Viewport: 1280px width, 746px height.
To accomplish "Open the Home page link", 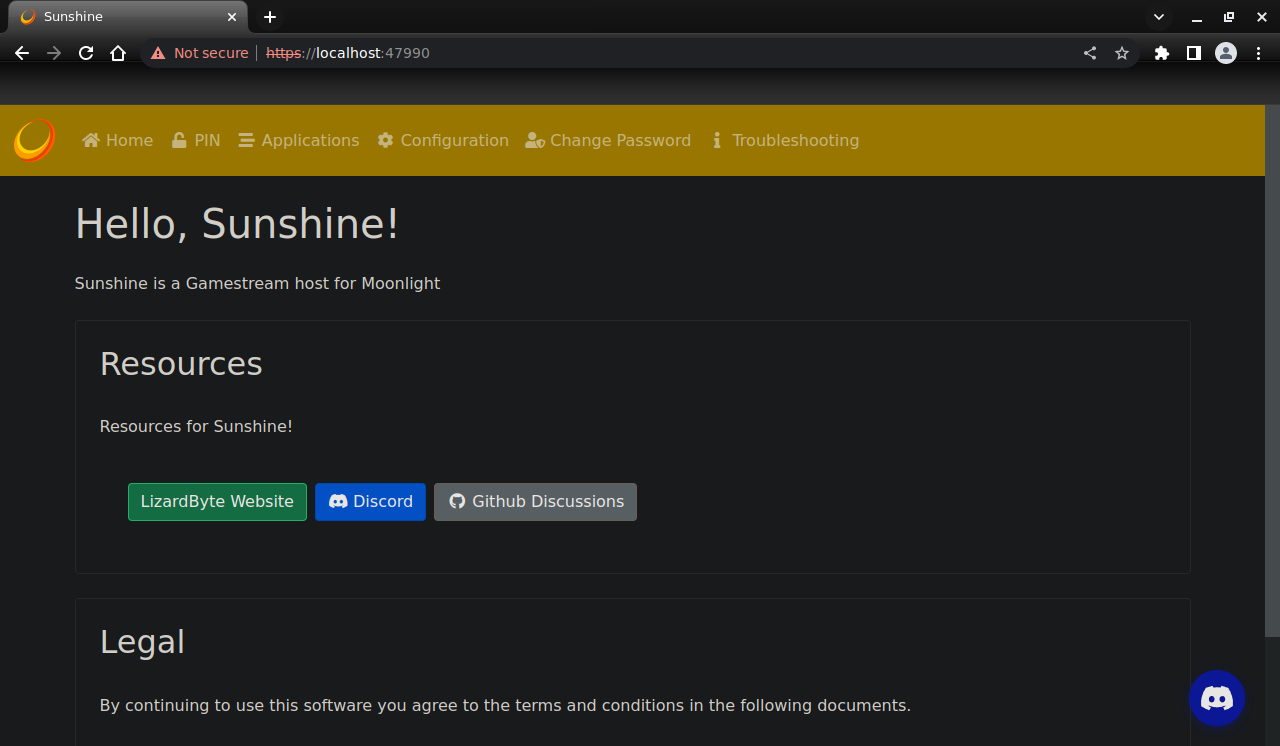I will (x=118, y=140).
